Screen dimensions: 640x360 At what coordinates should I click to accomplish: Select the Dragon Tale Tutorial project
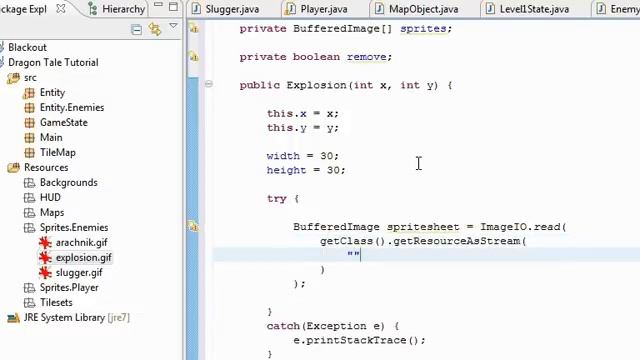[x=53, y=62]
